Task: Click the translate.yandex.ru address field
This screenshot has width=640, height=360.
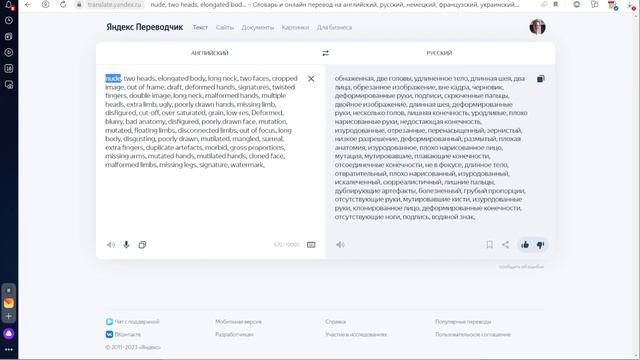Action: [115, 4]
